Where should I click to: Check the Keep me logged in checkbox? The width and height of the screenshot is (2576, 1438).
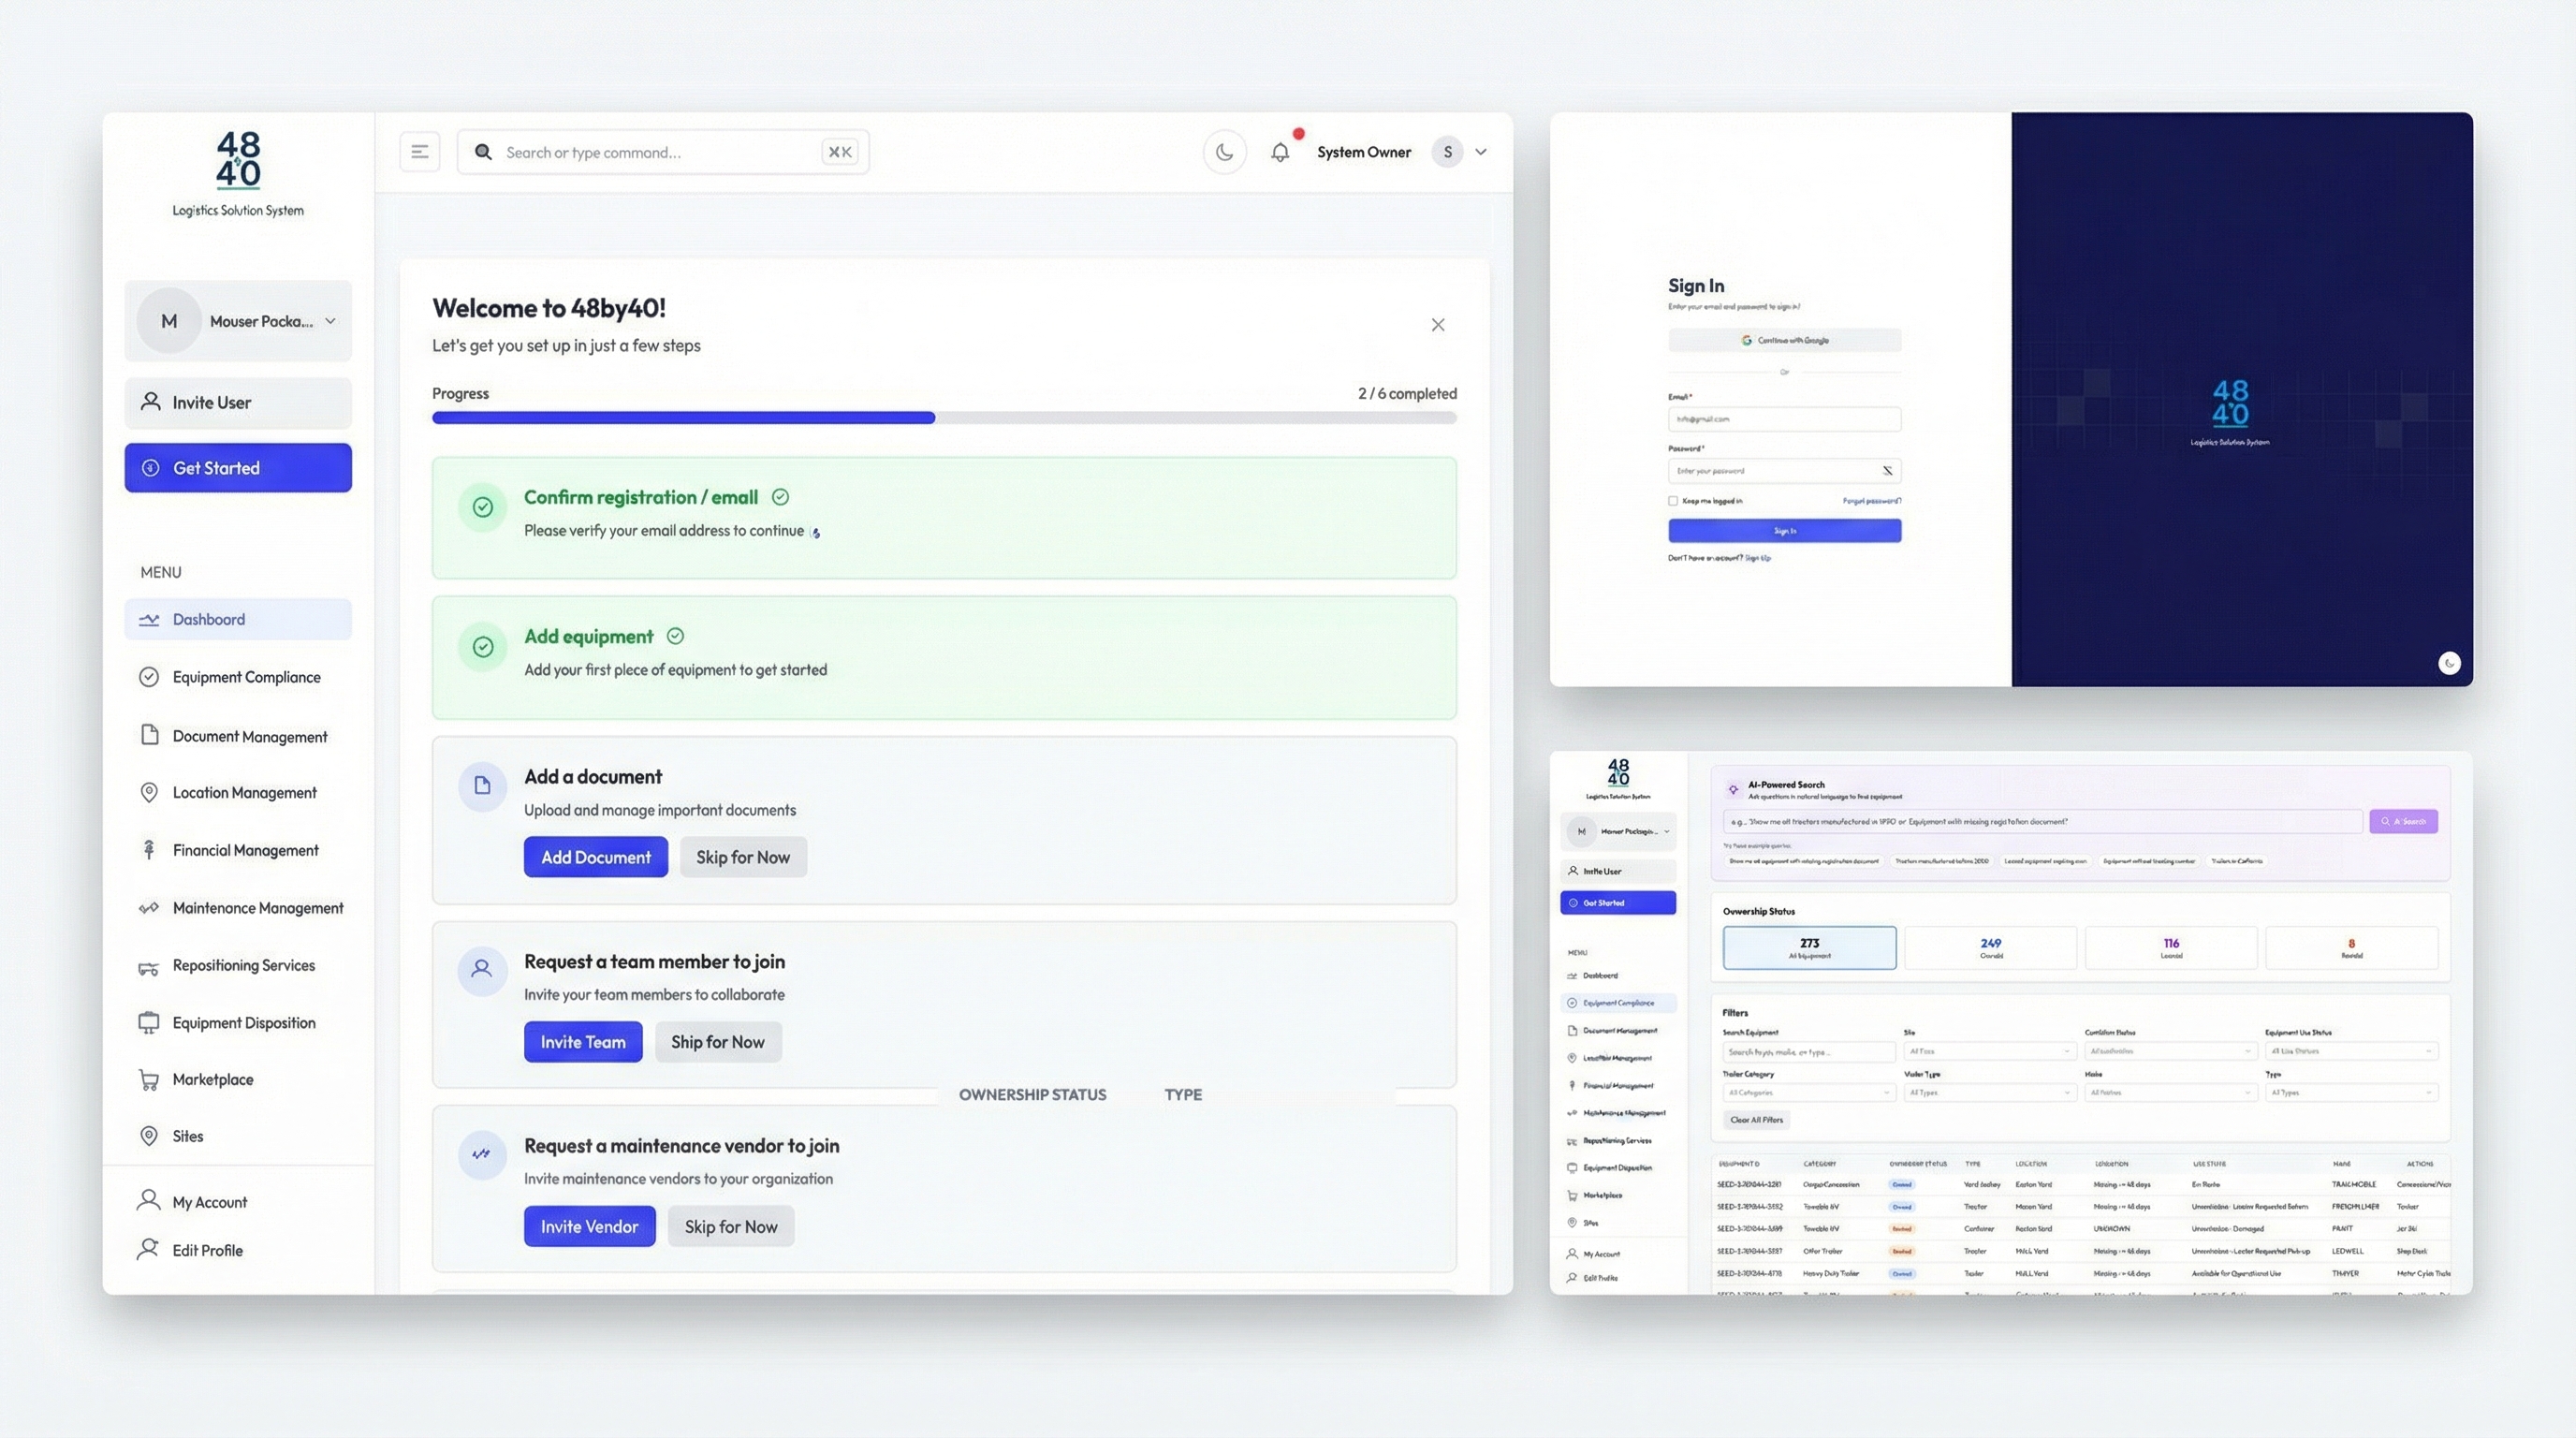point(1672,501)
